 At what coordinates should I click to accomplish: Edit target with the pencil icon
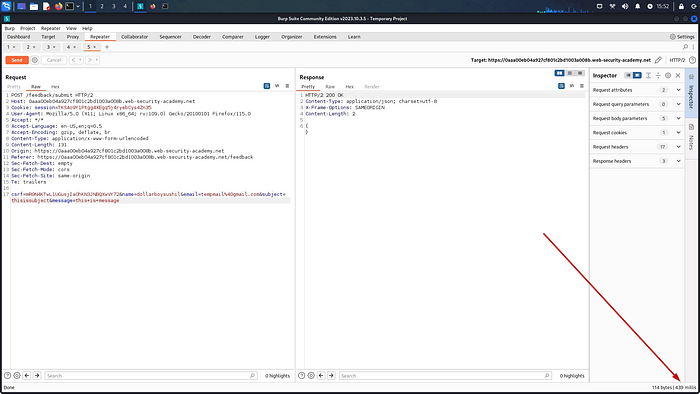(658, 60)
